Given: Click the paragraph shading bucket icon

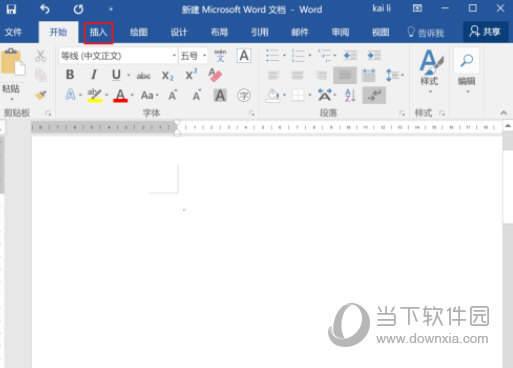Looking at the screenshot, I should (x=273, y=96).
